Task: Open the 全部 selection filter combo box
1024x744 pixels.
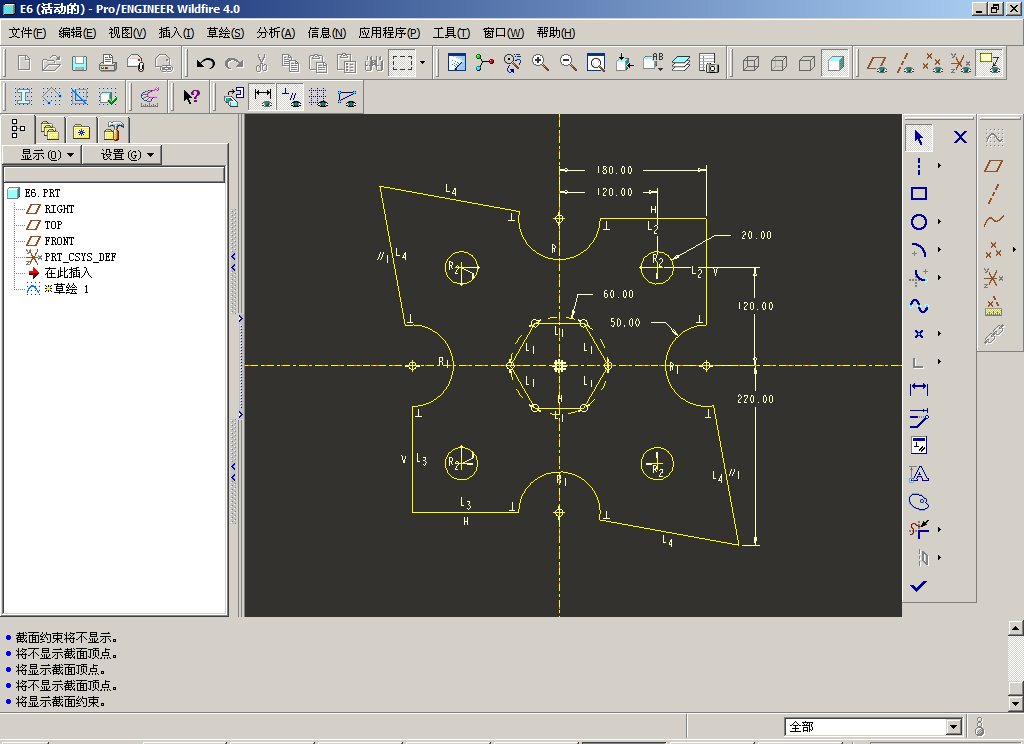Action: click(x=953, y=727)
